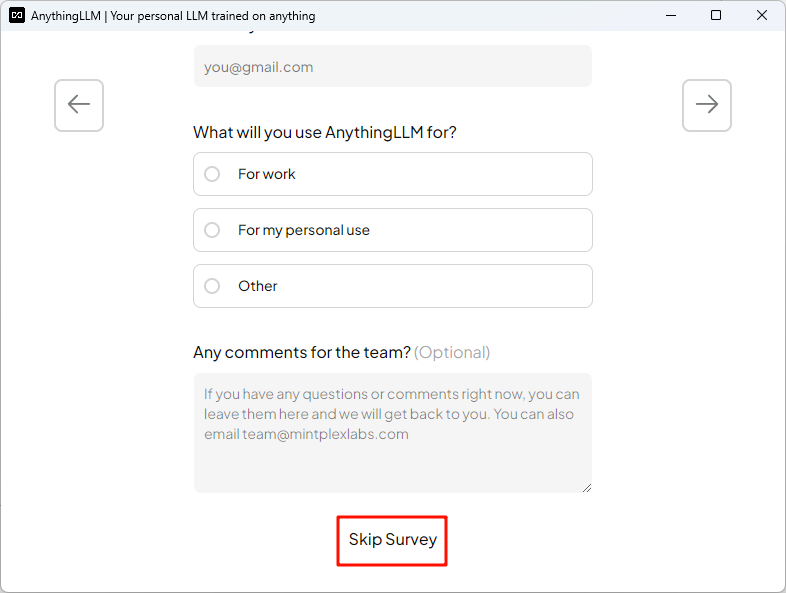Click the 'Other' option label text
The height and width of the screenshot is (593, 786).
tap(258, 286)
